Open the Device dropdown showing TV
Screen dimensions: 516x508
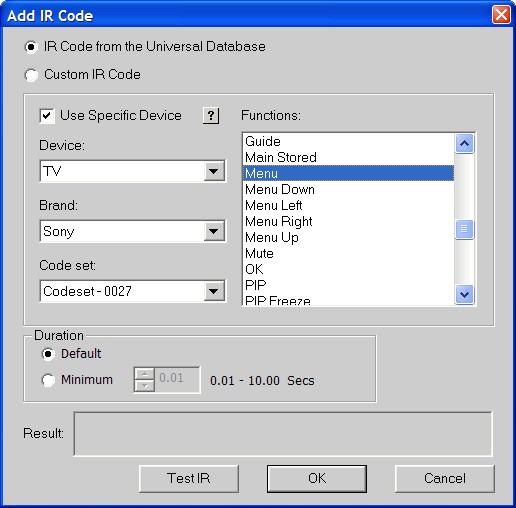214,171
